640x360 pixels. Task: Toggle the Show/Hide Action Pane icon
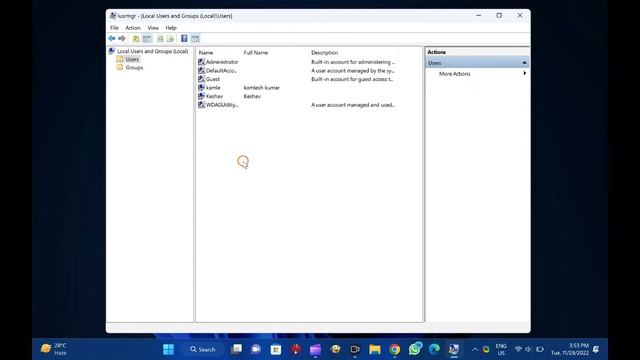pos(196,38)
